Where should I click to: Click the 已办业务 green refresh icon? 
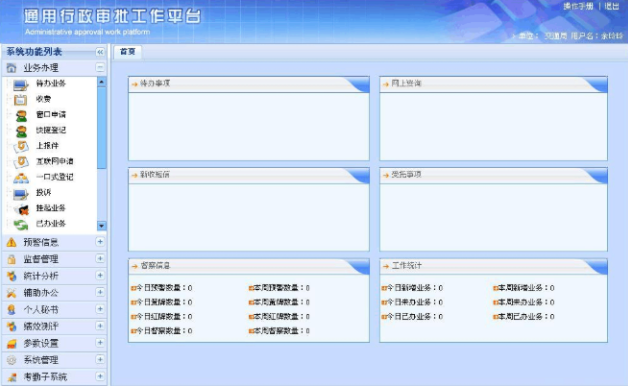pyautogui.click(x=20, y=225)
